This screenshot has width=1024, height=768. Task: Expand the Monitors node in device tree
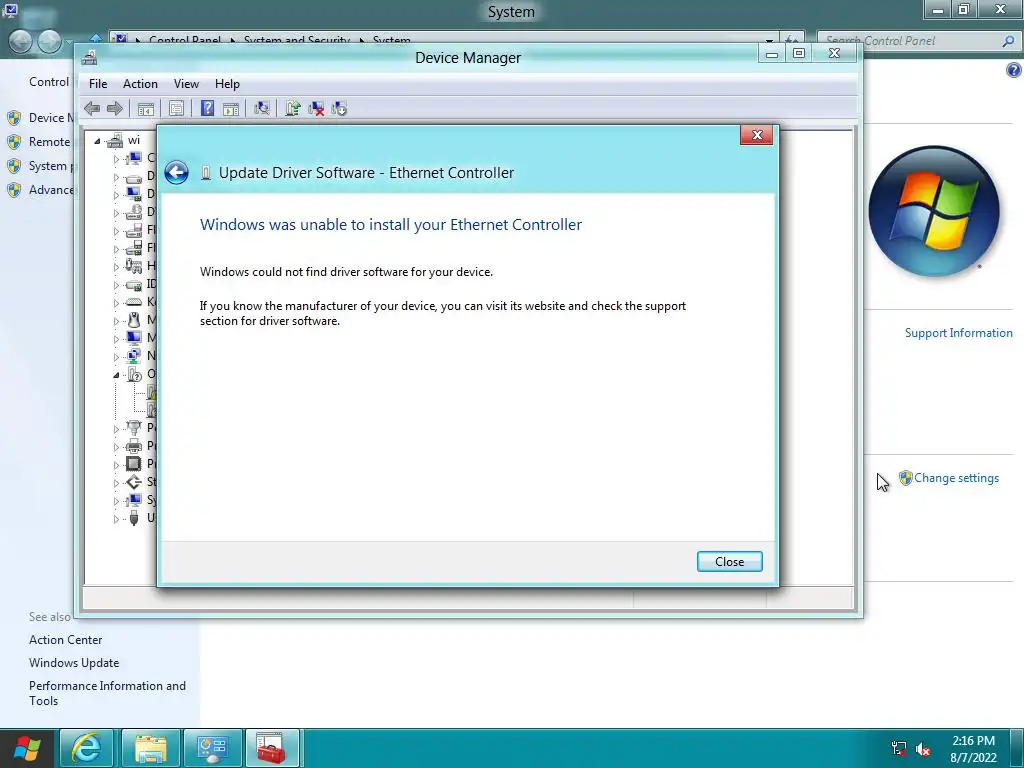(x=116, y=338)
